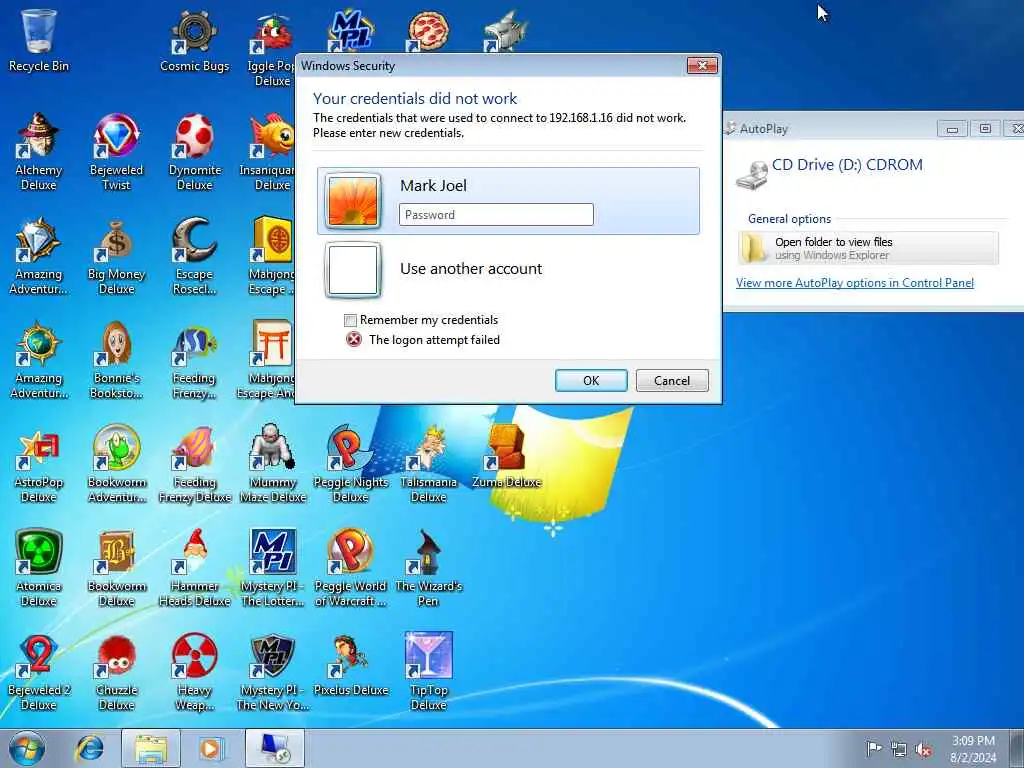1024x768 pixels.
Task: Open the Recycle Bin desktop icon
Action: click(x=39, y=40)
